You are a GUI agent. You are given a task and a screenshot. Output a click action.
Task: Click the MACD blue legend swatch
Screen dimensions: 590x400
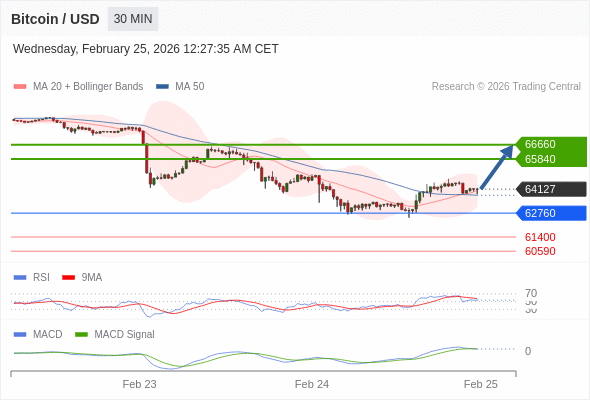click(20, 335)
